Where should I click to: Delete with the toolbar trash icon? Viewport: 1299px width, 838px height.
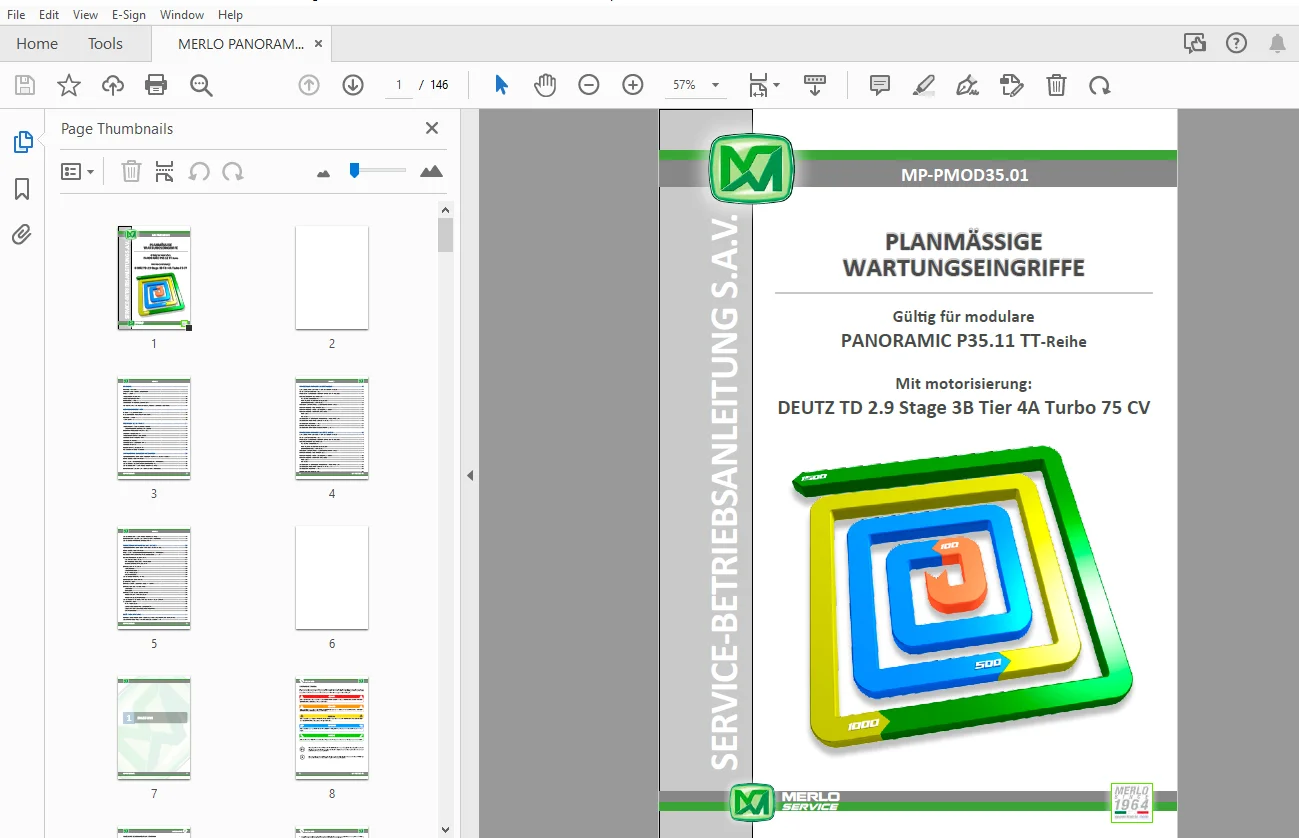pyautogui.click(x=1056, y=85)
